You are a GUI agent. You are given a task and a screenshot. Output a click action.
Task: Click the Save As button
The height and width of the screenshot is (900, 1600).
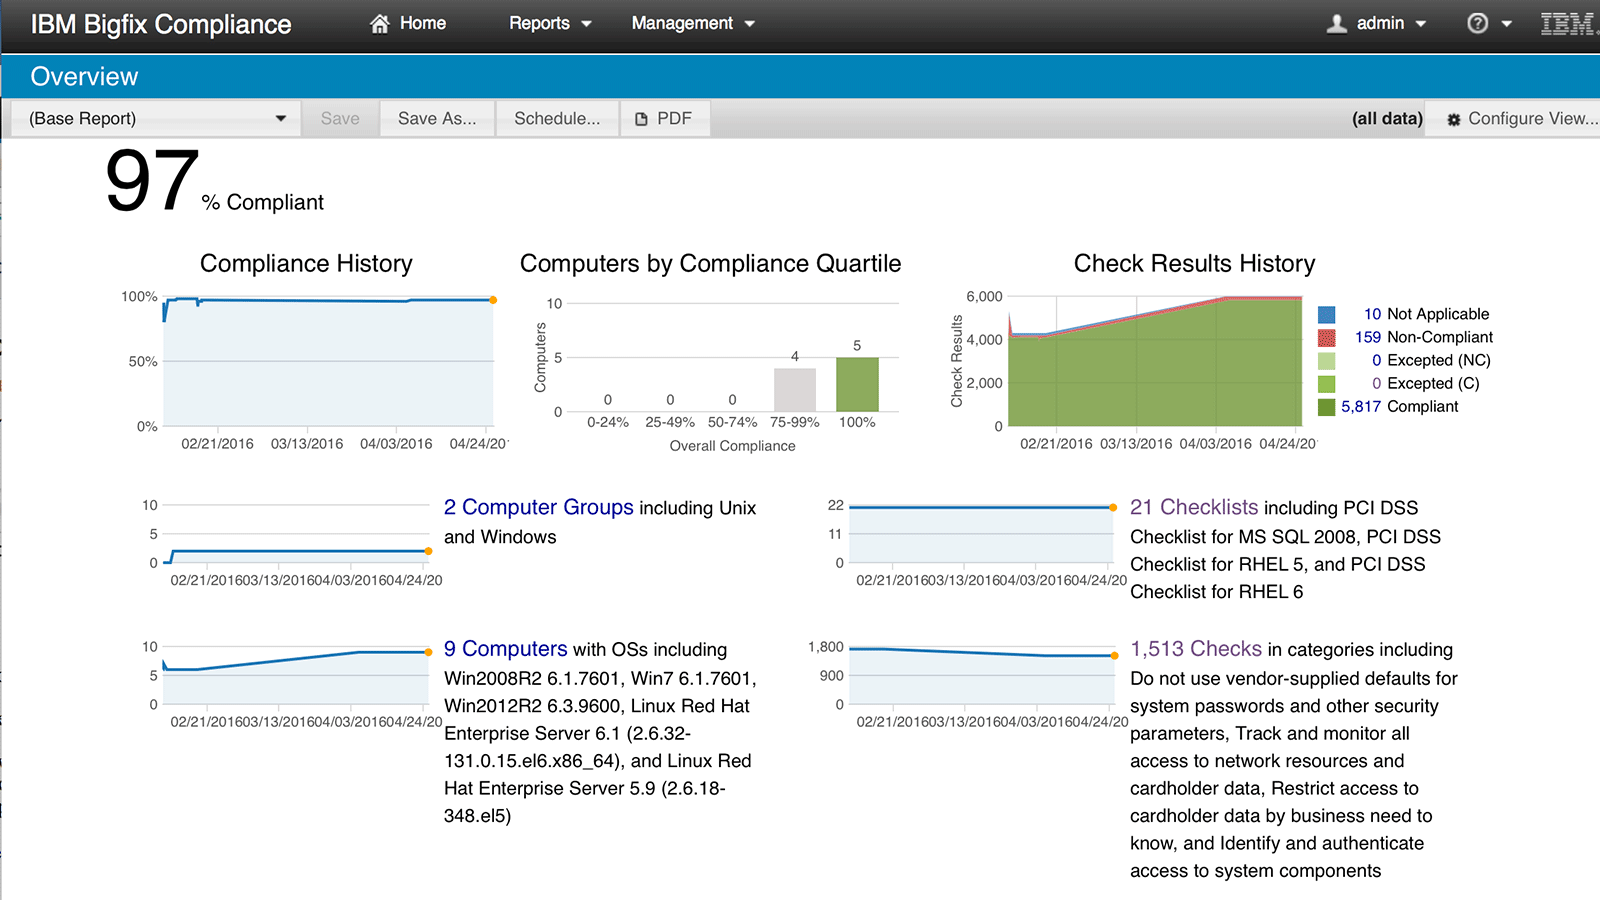point(436,118)
